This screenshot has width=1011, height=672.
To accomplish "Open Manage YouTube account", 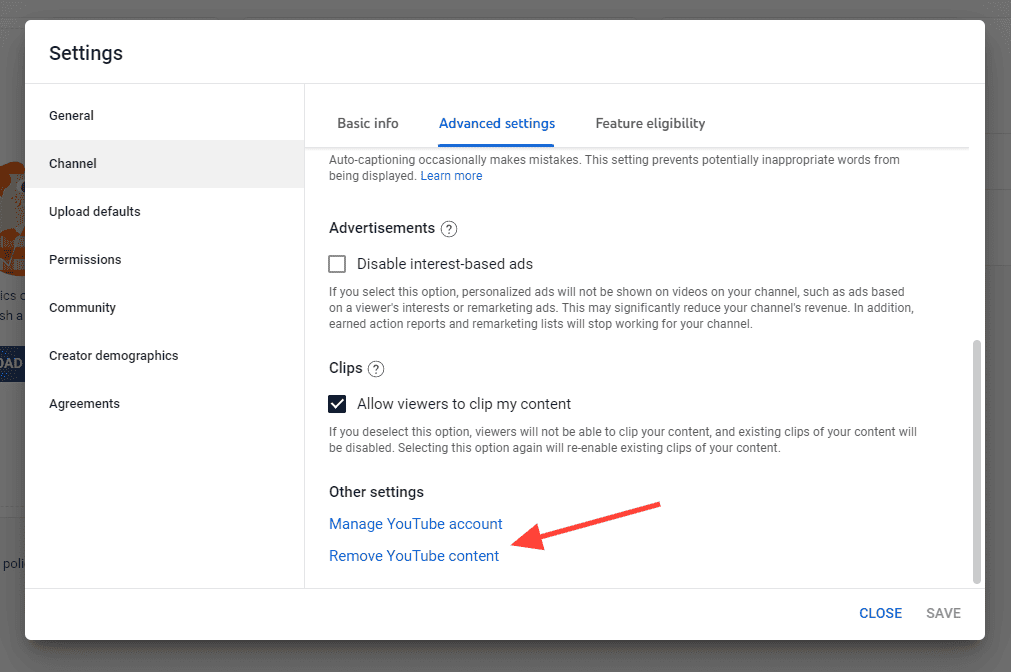I will click(x=415, y=523).
